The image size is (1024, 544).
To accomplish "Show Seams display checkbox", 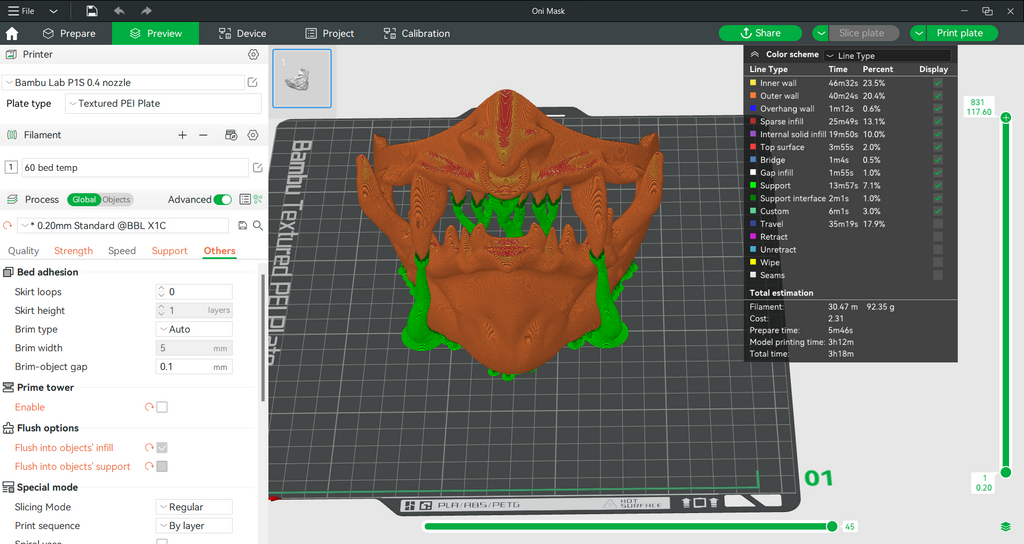I will 938,275.
